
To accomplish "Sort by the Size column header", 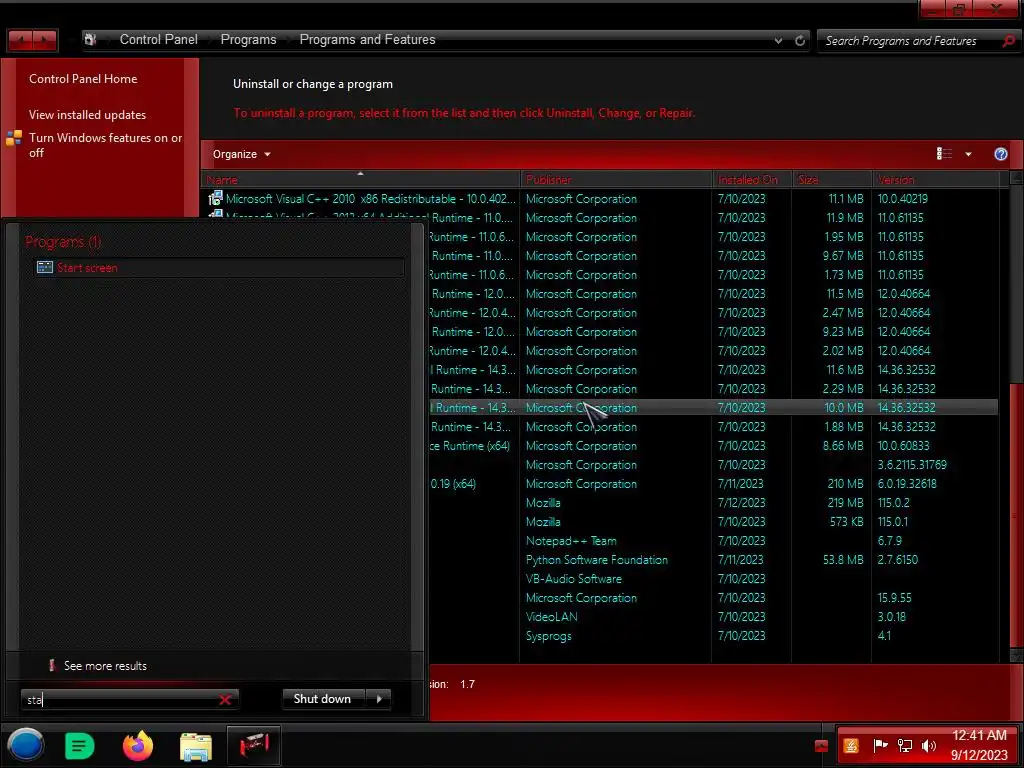I will pyautogui.click(x=832, y=179).
